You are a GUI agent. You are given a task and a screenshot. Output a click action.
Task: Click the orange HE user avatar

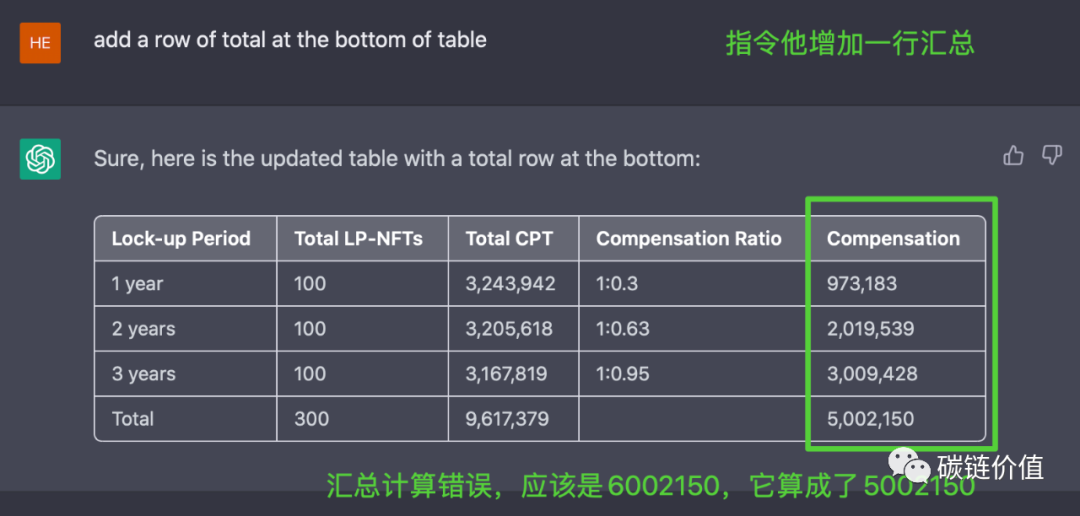pos(40,43)
